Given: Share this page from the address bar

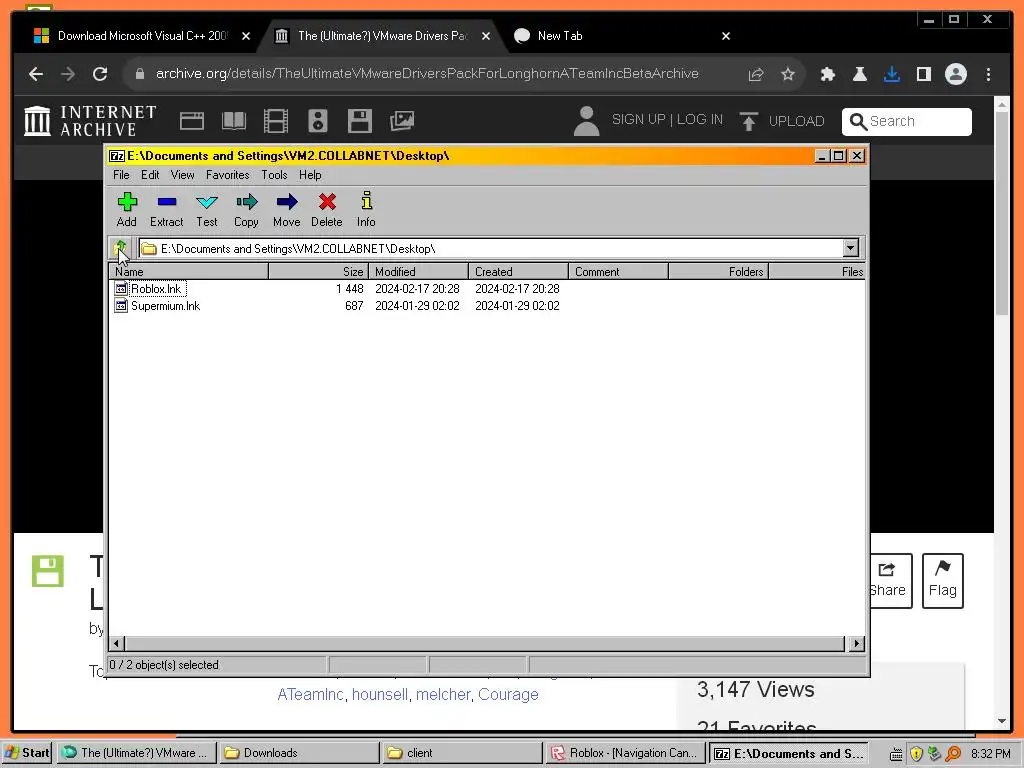Looking at the screenshot, I should tap(756, 74).
